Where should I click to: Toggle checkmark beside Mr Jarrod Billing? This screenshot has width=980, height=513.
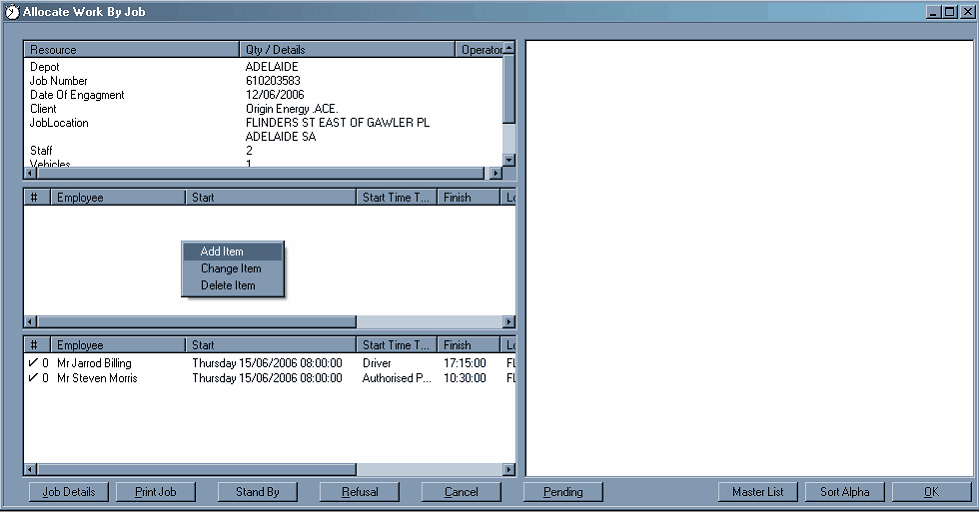point(33,364)
